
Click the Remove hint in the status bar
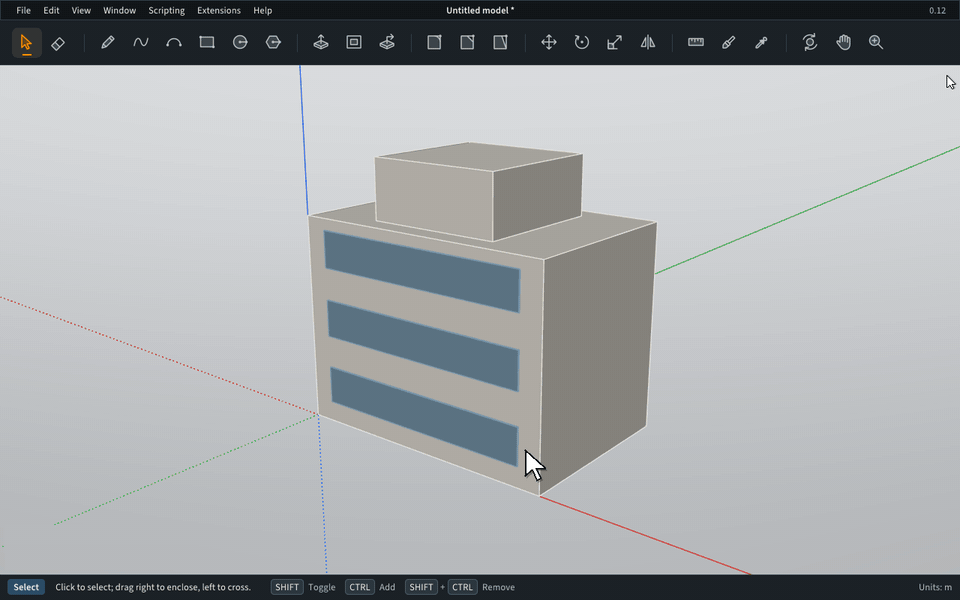pos(498,587)
